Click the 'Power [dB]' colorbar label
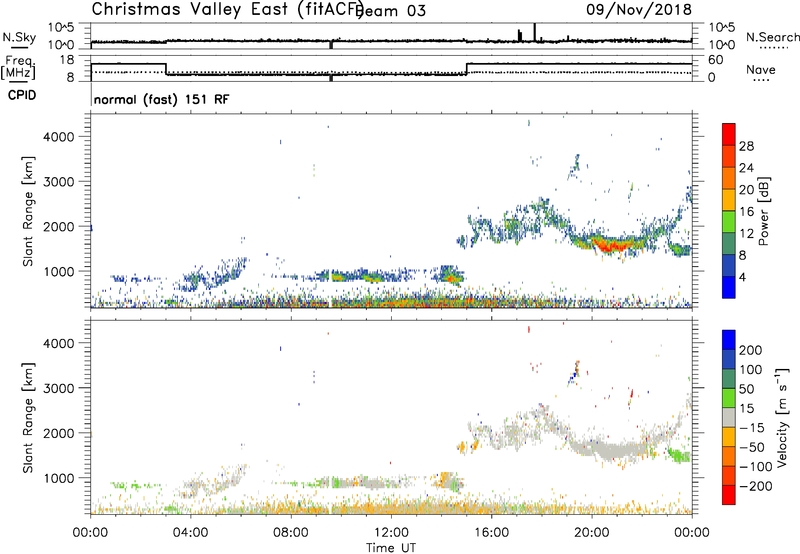 click(x=763, y=211)
